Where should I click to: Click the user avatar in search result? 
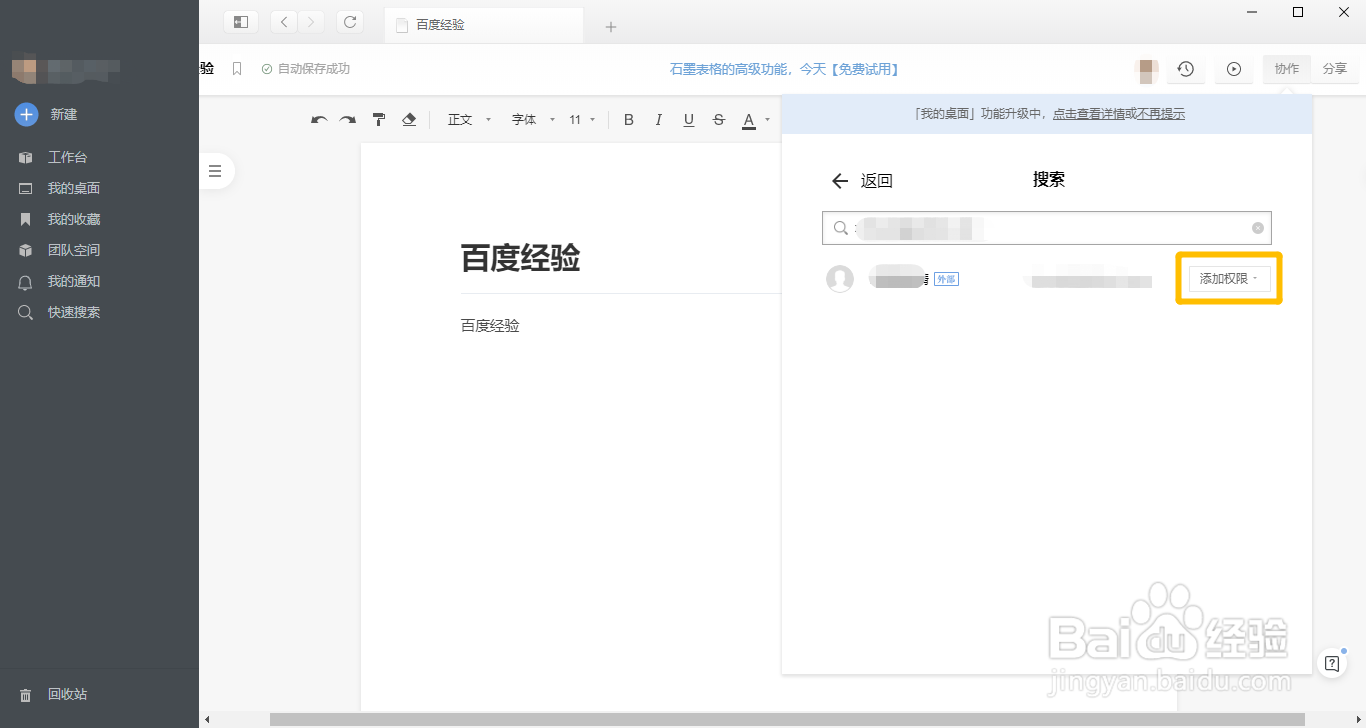click(840, 279)
